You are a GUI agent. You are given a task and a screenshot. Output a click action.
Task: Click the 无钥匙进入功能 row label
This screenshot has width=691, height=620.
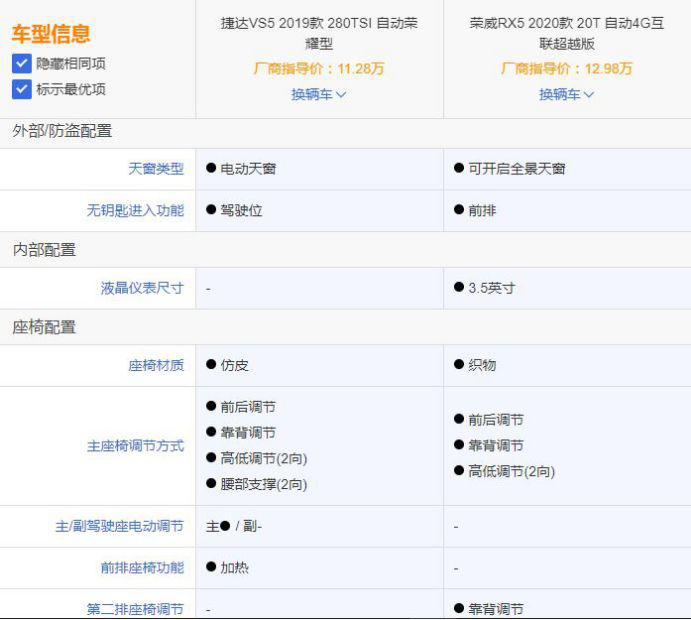(135, 211)
